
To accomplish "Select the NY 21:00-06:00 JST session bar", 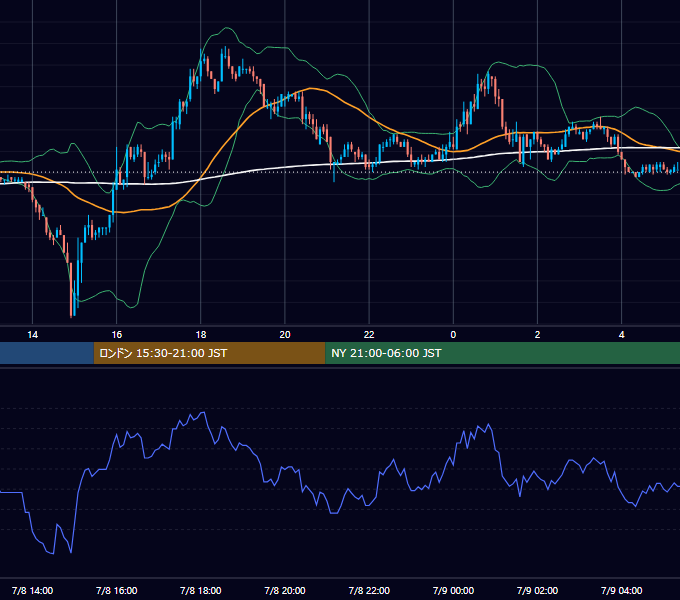I will pyautogui.click(x=503, y=353).
